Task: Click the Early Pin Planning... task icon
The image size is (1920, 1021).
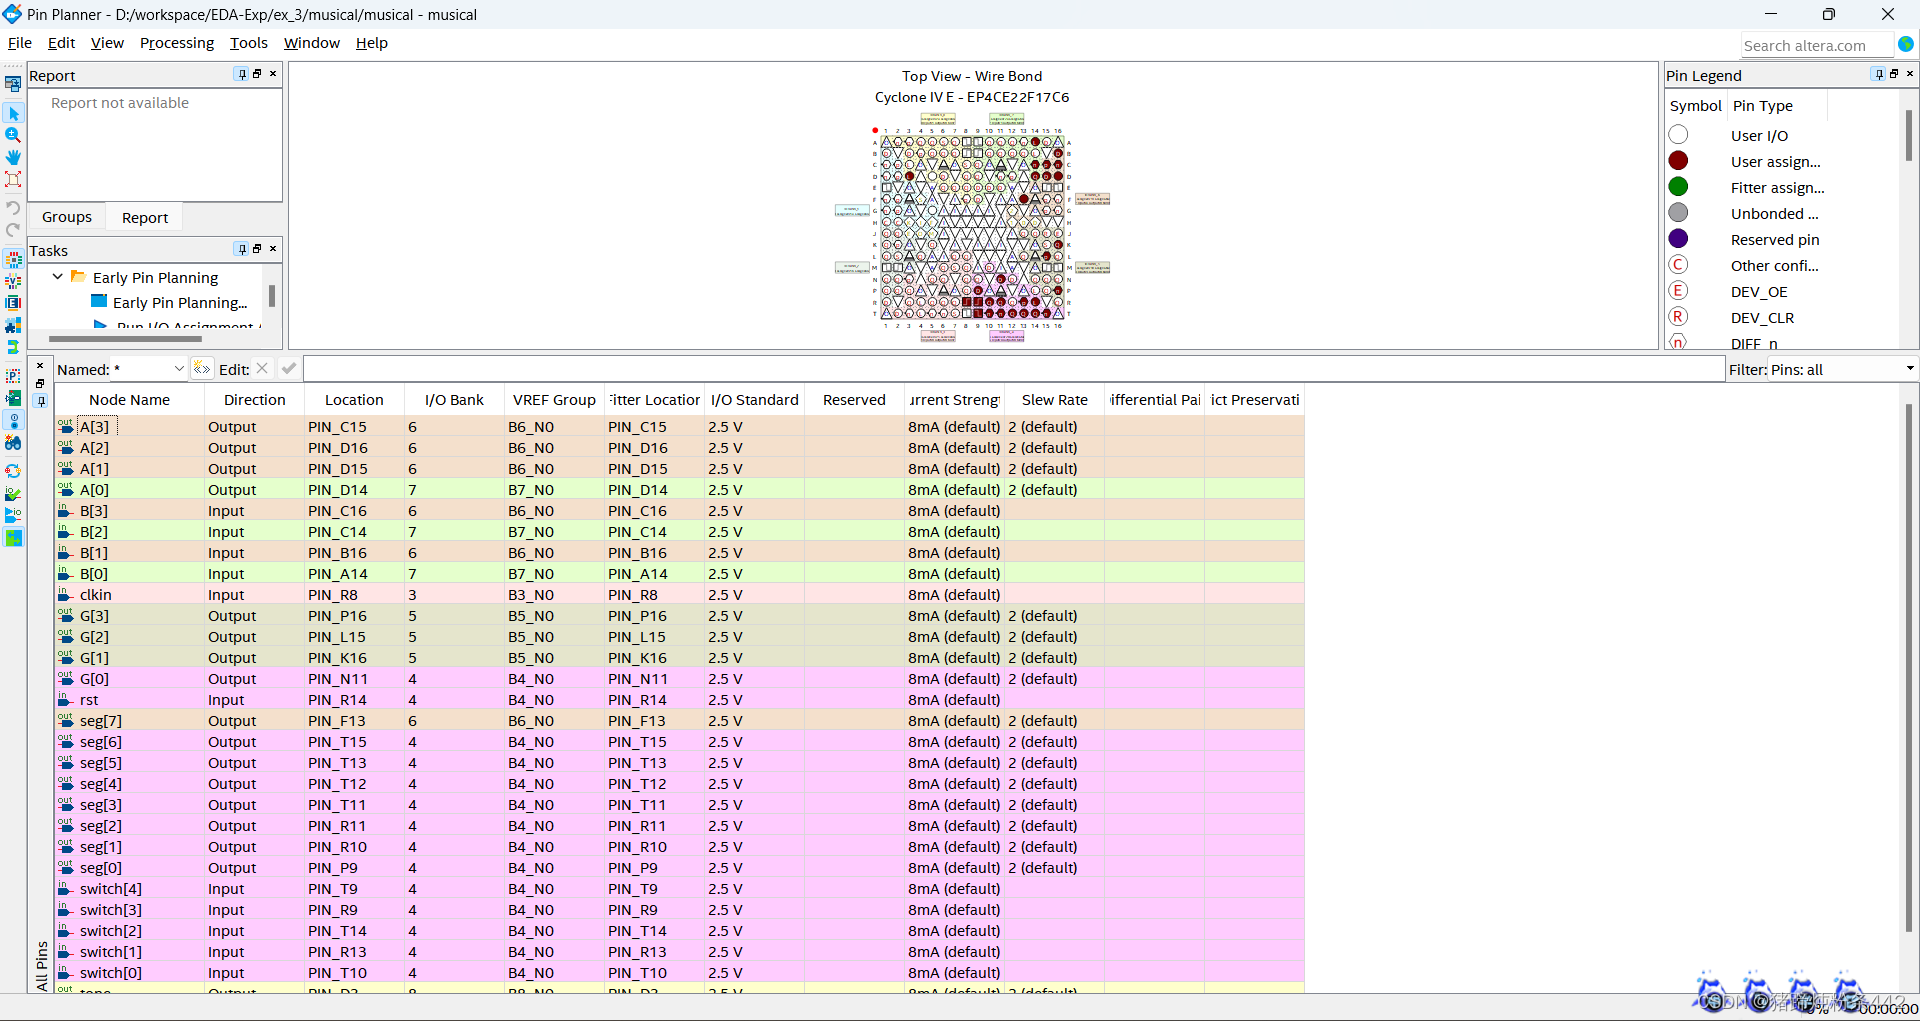Action: [x=99, y=302]
